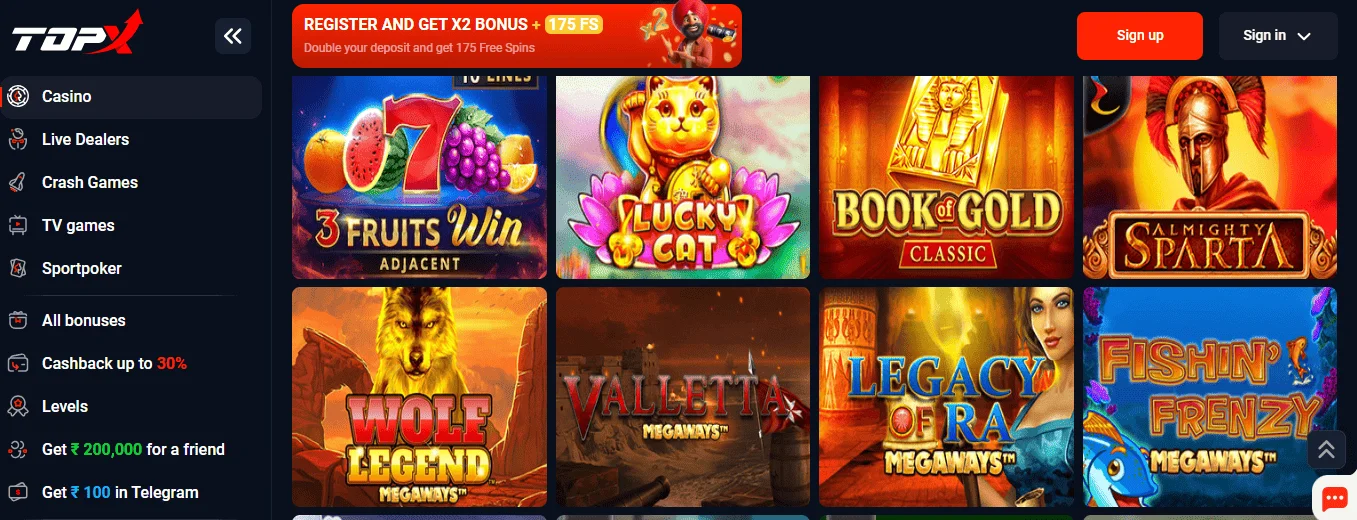The height and width of the screenshot is (520, 1357).
Task: Launch Wolf Legend Megaways game
Action: coord(419,397)
